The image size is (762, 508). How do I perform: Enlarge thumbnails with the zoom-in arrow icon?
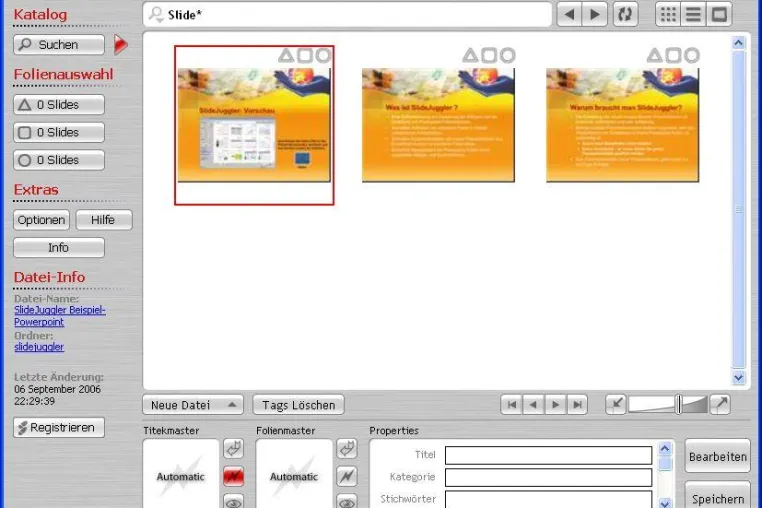pos(720,404)
